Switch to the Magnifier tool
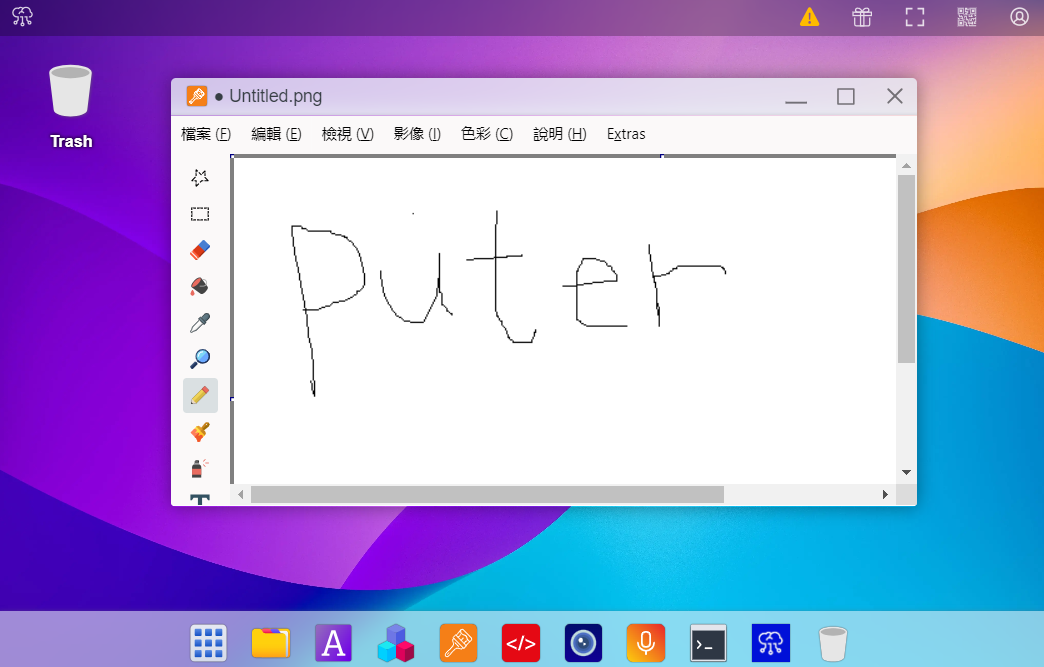Screen dimensions: 1044x667 199,358
